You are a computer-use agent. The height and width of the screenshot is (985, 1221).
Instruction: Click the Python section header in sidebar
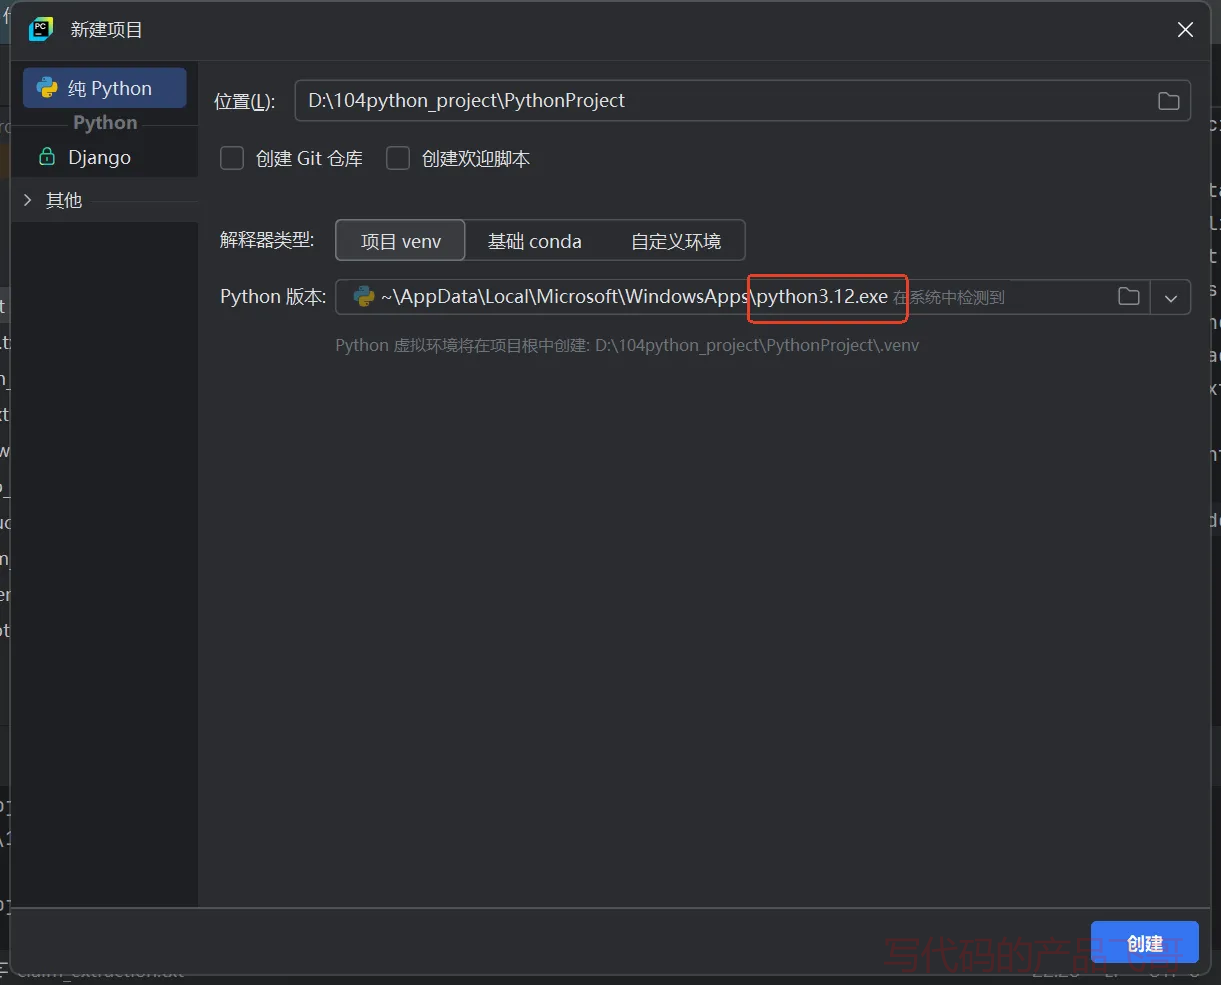[x=105, y=123]
